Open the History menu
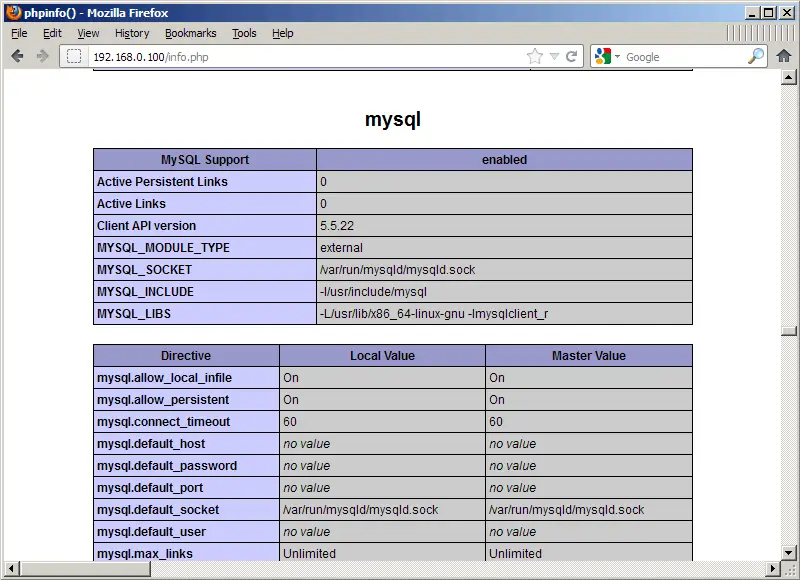The image size is (800, 580). tap(132, 33)
